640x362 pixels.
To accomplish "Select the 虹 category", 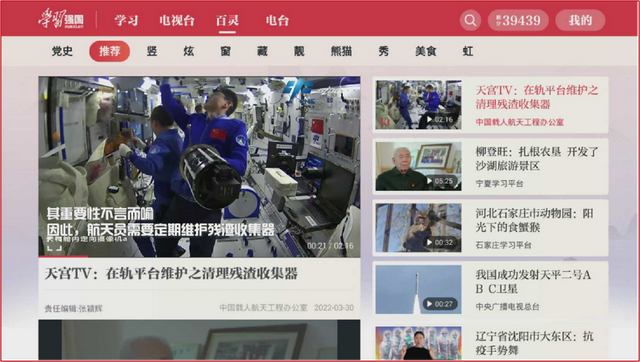I will 468,51.
